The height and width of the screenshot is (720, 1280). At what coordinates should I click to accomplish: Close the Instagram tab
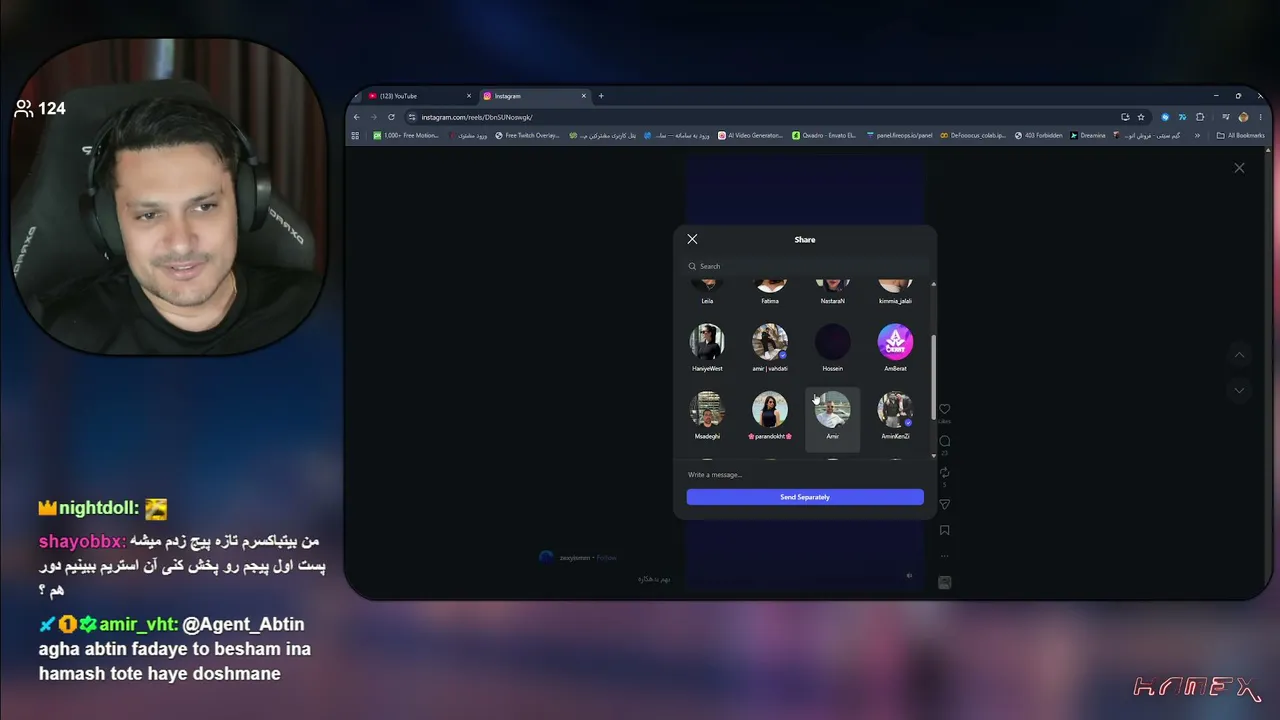584,96
